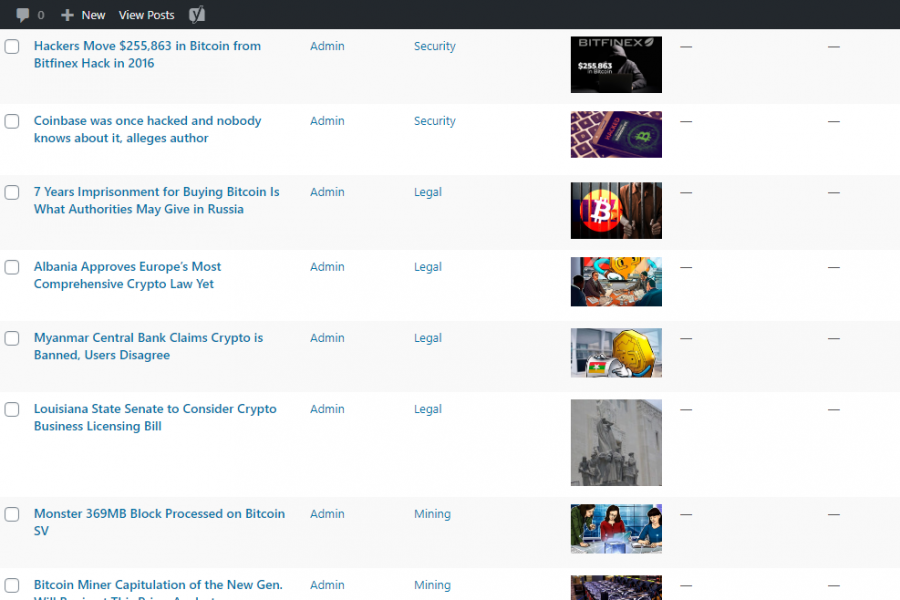Open View Posts in admin bar
The width and height of the screenshot is (900, 600).
click(x=146, y=15)
